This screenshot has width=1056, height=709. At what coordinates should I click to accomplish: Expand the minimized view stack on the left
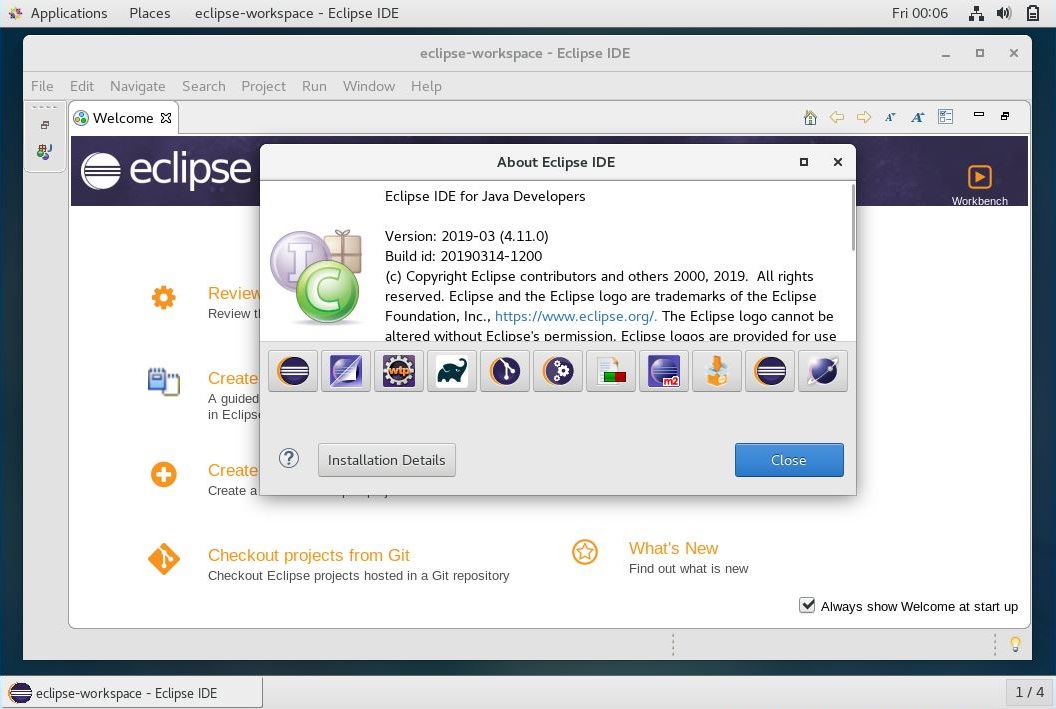(44, 125)
